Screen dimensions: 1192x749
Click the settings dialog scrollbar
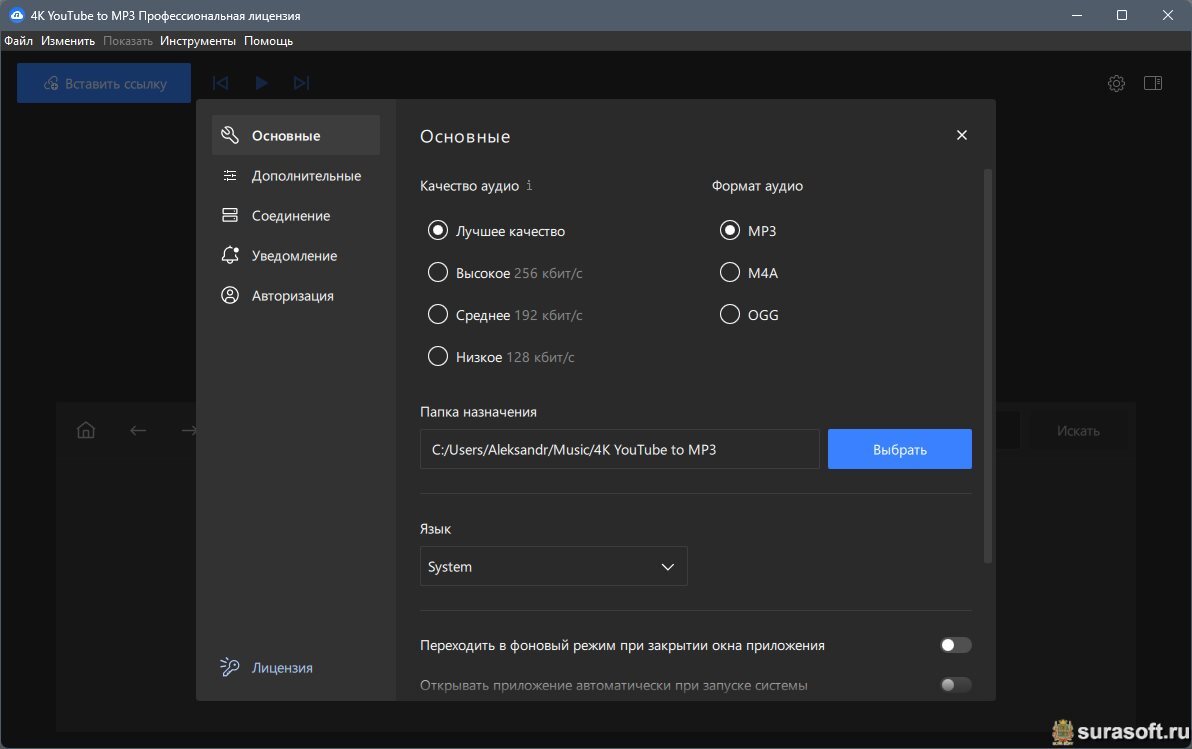point(988,365)
